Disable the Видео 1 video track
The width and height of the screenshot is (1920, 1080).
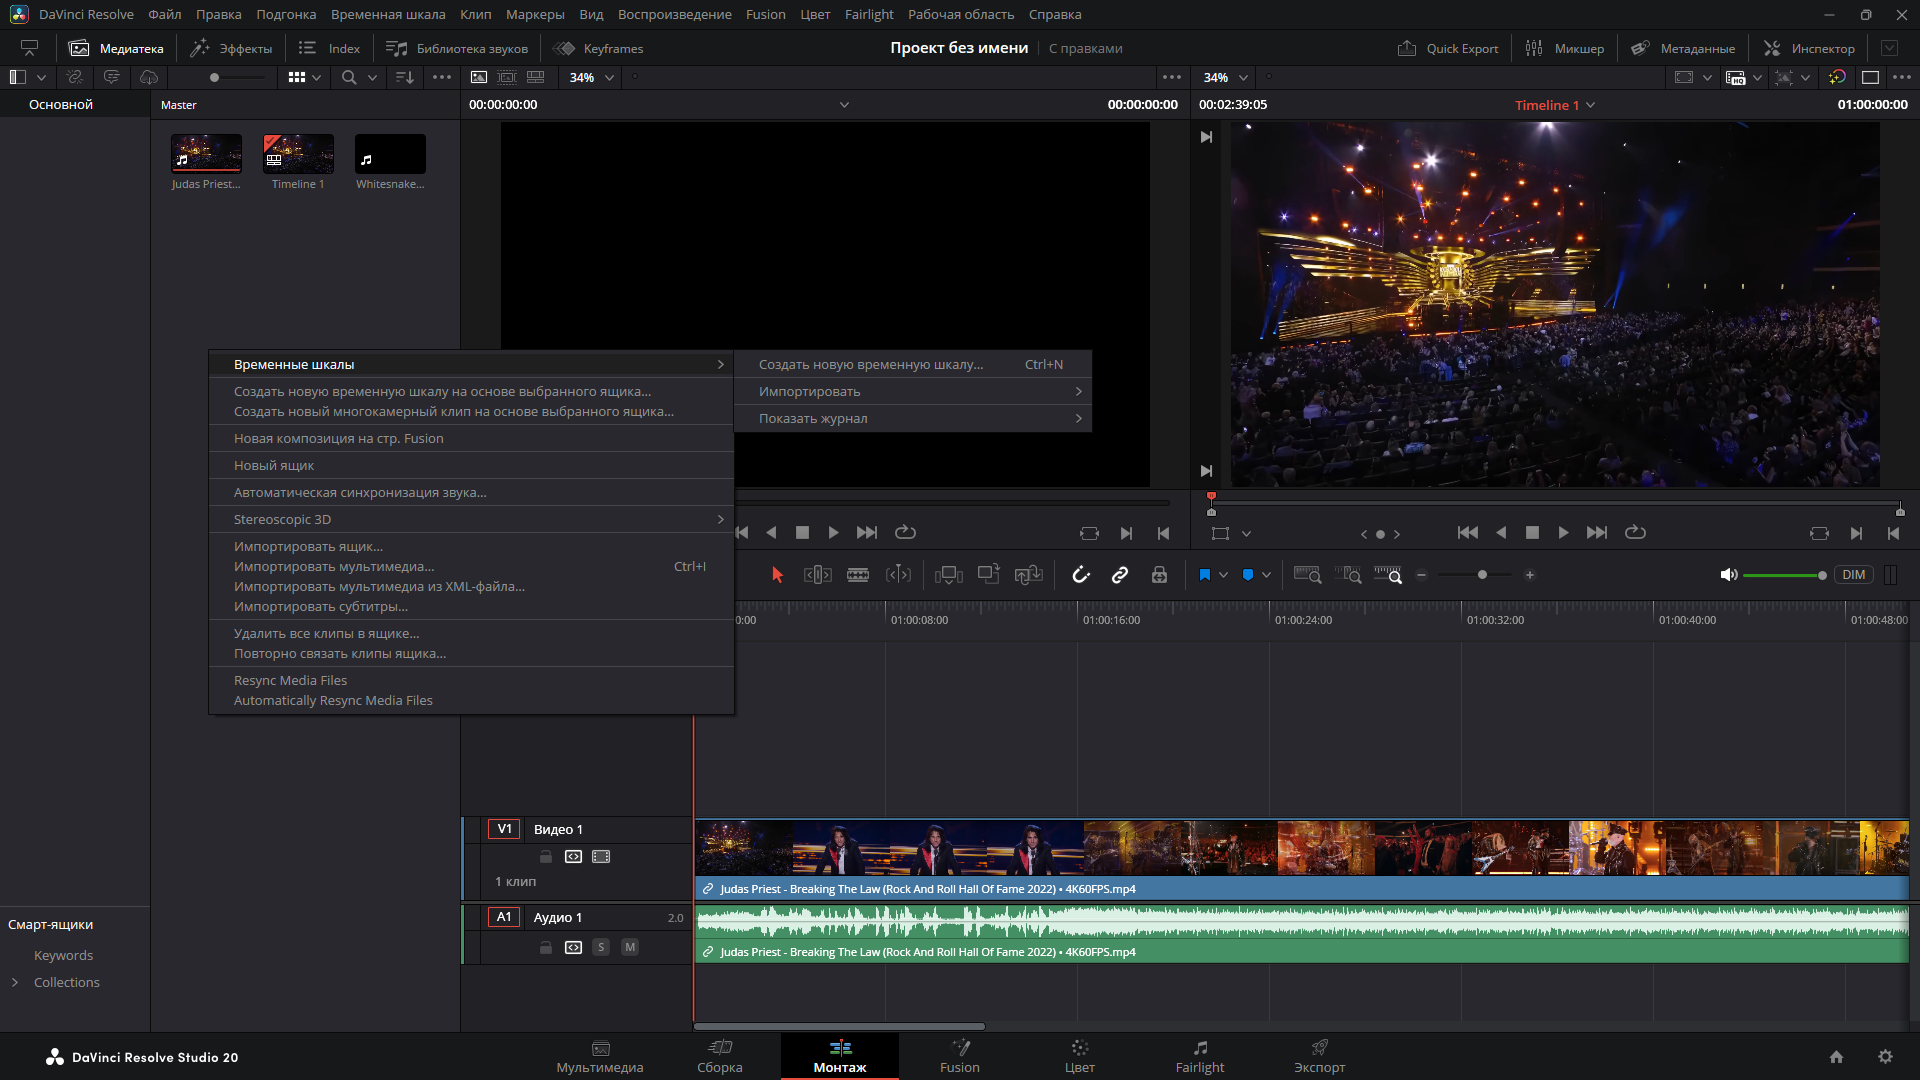tap(601, 857)
